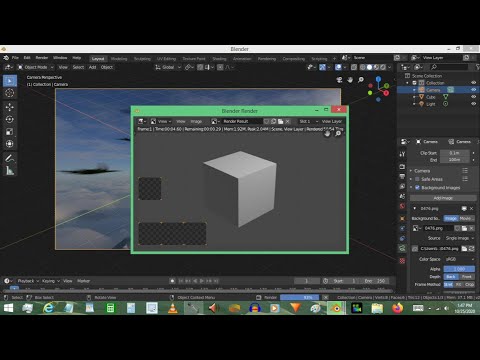Screen dimensions: 480x360
Task: Click the render progress bar
Action: point(300,297)
